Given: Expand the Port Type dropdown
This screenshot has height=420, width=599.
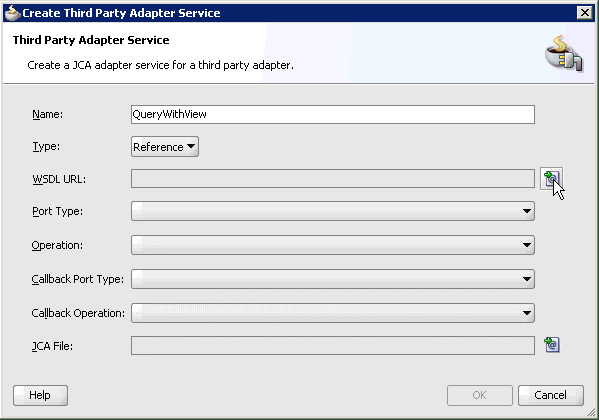Looking at the screenshot, I should [332, 211].
